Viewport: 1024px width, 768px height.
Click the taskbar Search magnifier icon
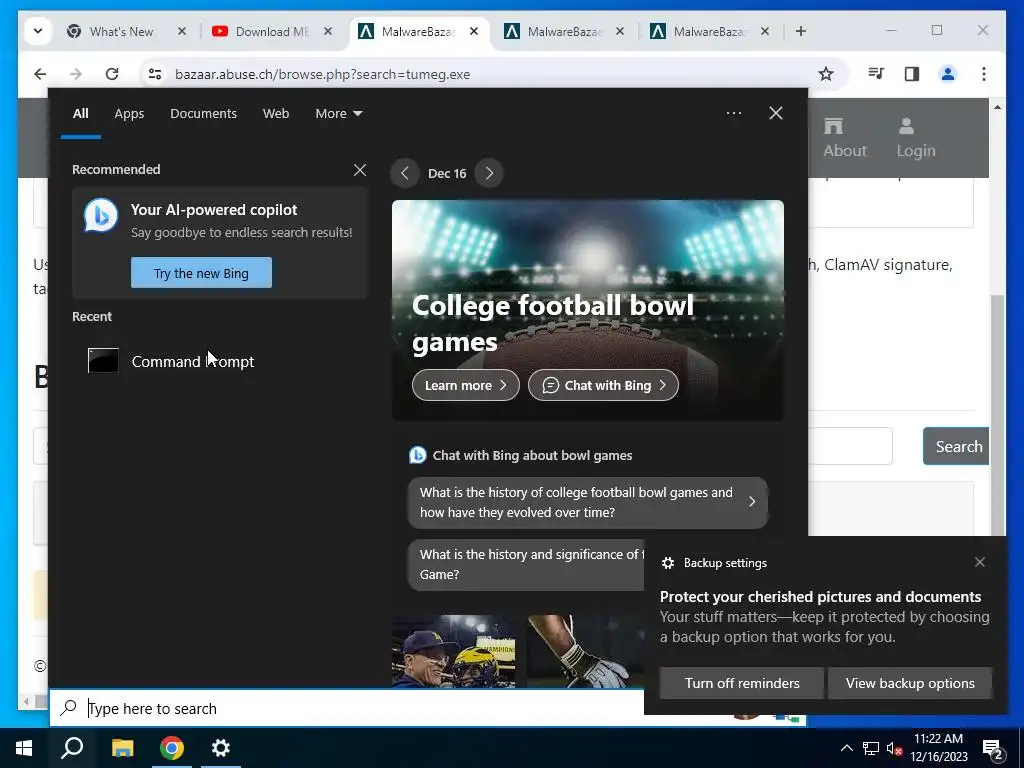tap(72, 748)
